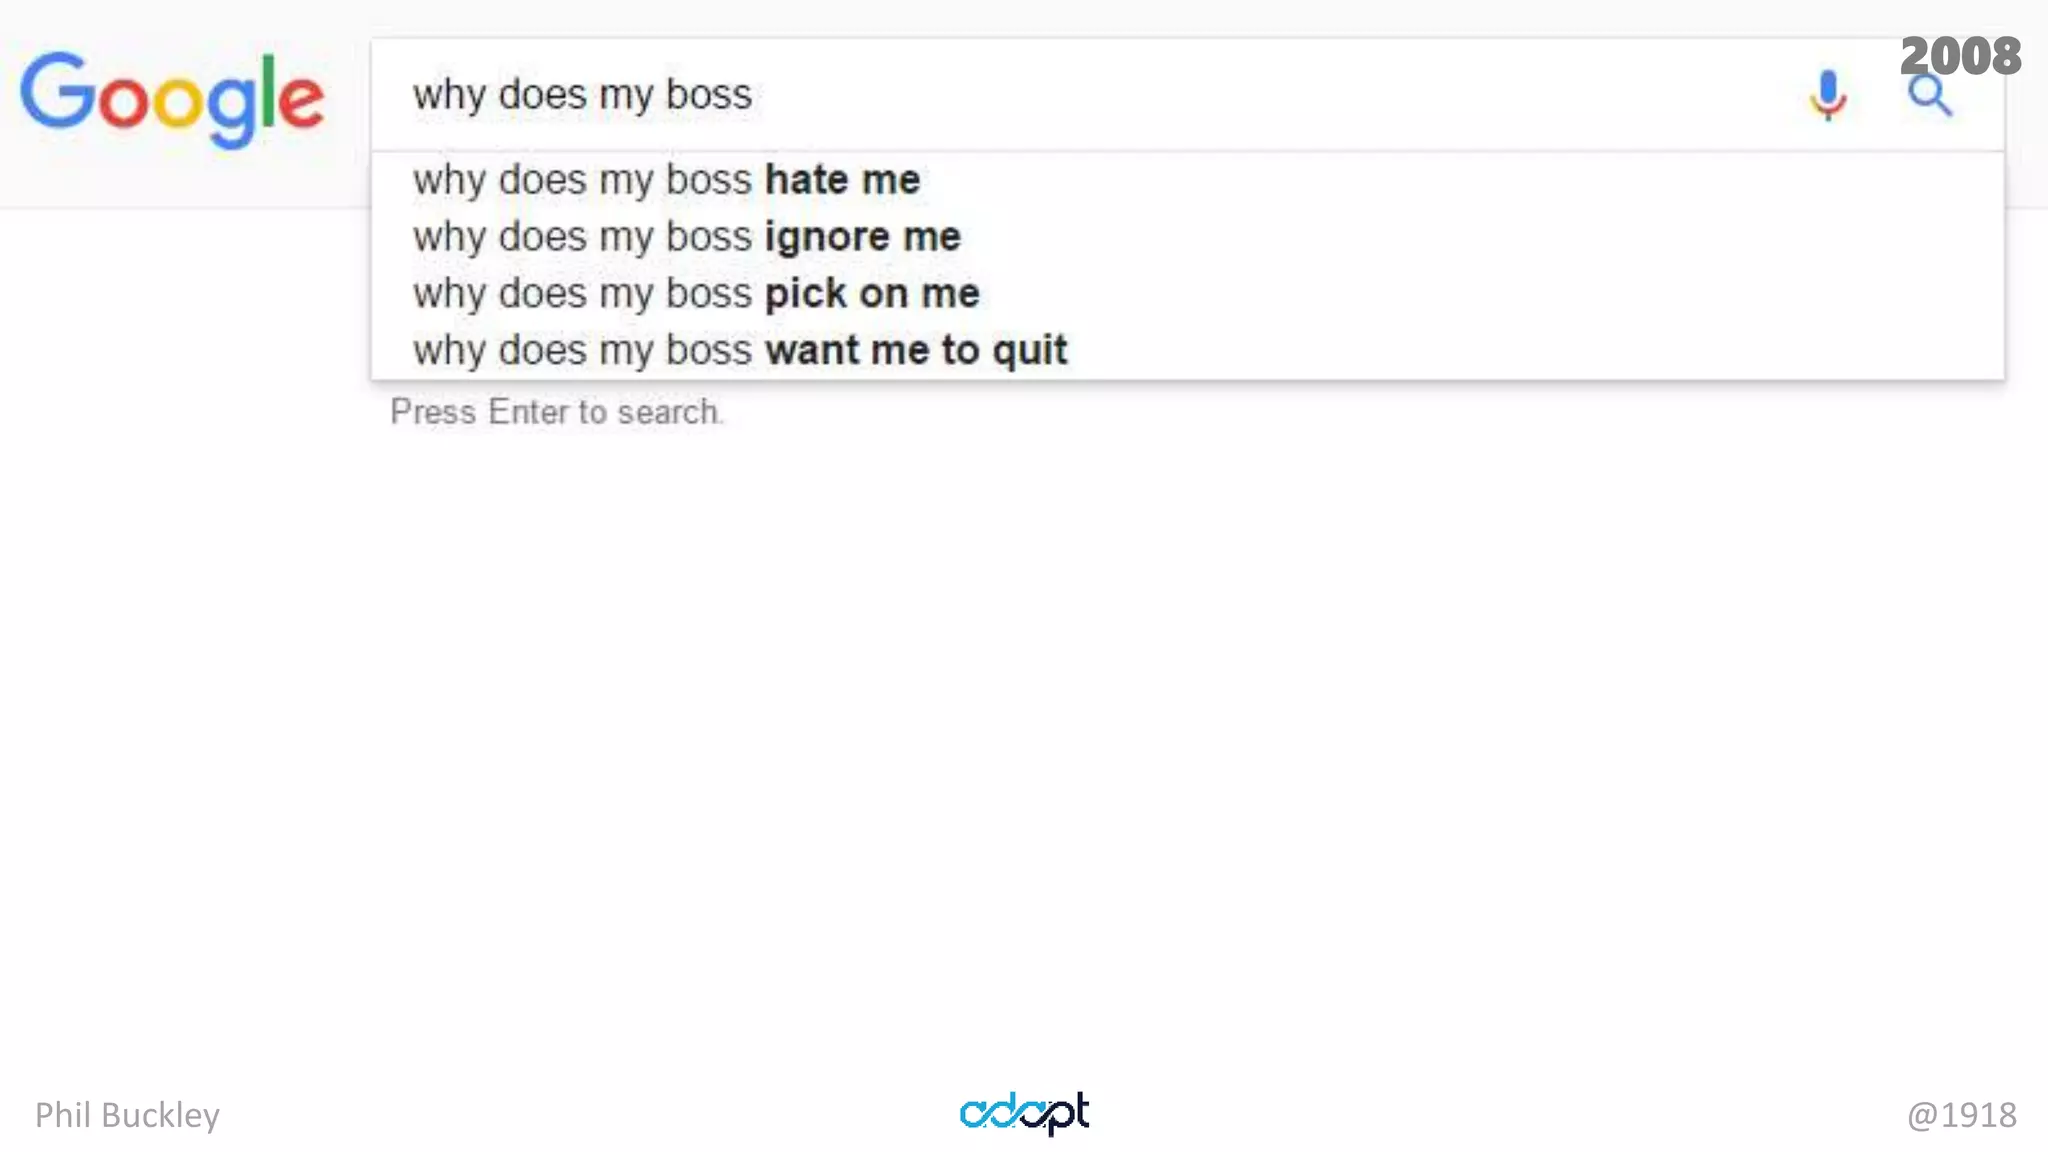
Task: Pick suggestion 'why does my boss pick on me'
Action: click(696, 294)
